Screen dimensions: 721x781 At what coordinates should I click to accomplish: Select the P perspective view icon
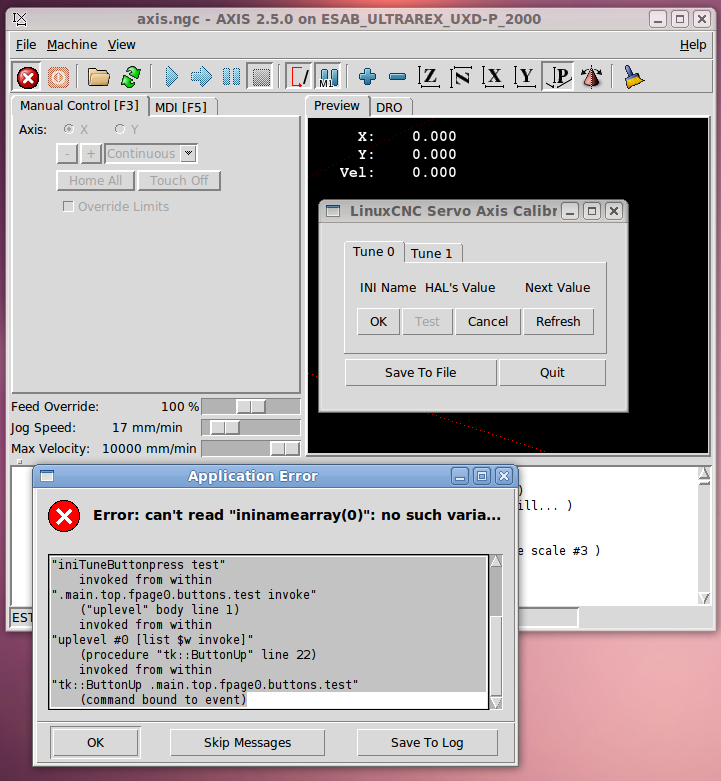(558, 77)
